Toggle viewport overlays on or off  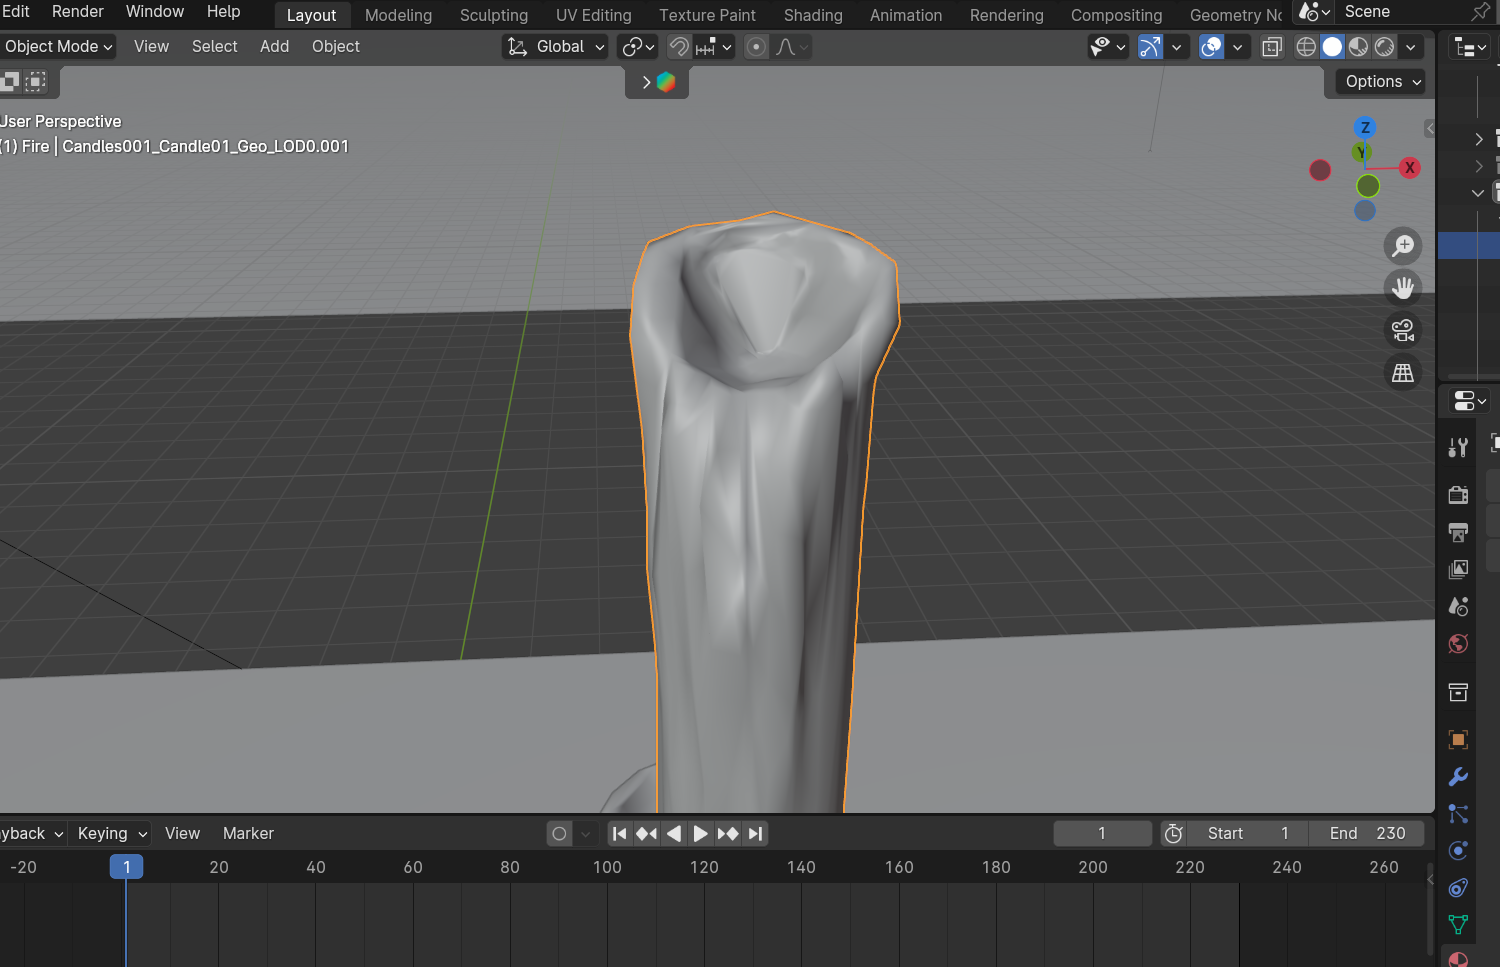[1211, 47]
